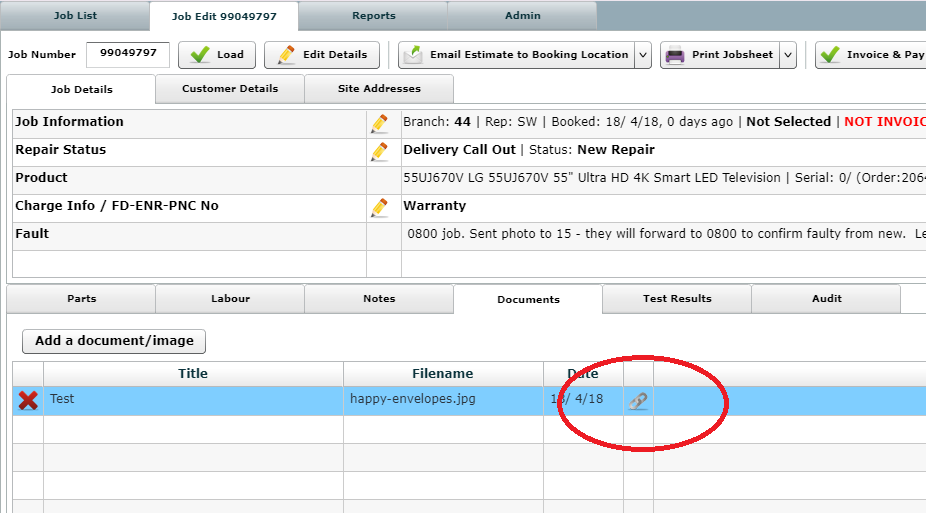
Task: Switch to Customer Details tab
Action: point(230,89)
